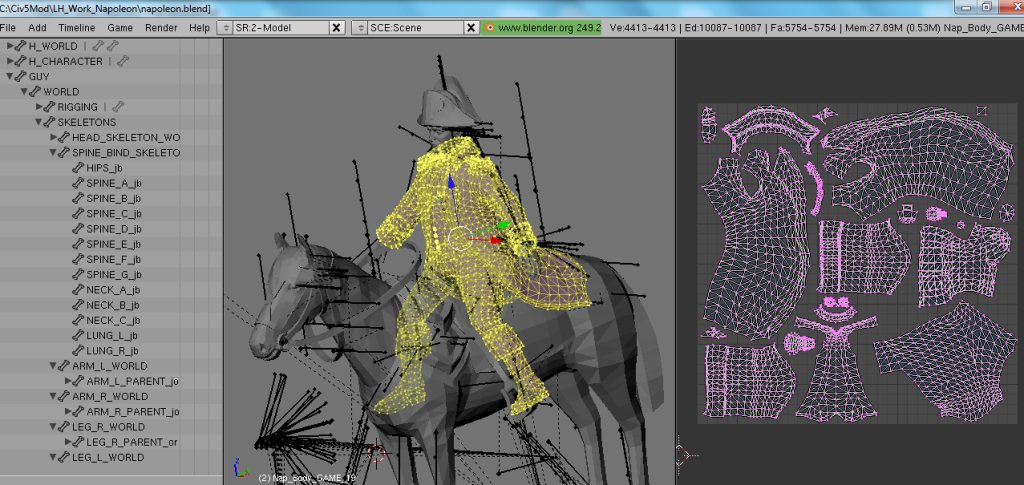
Task: Collapse the ARM_R_WORLD node
Action: pyautogui.click(x=53, y=396)
